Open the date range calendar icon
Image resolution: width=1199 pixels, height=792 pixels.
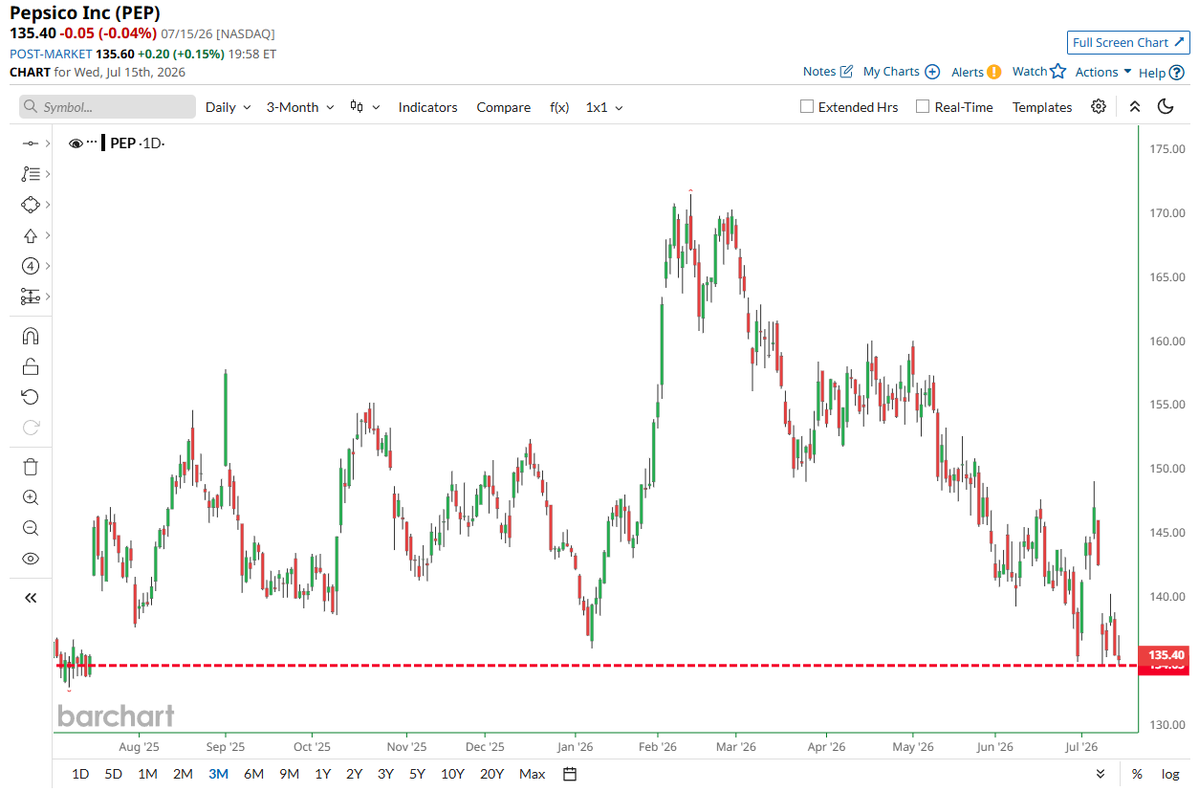(570, 774)
